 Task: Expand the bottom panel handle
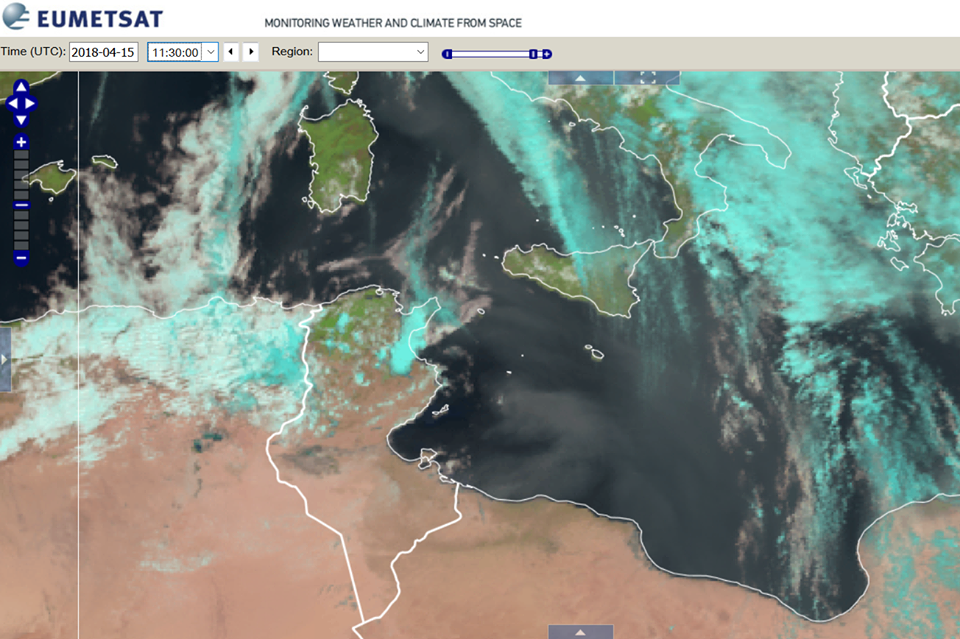click(x=581, y=632)
